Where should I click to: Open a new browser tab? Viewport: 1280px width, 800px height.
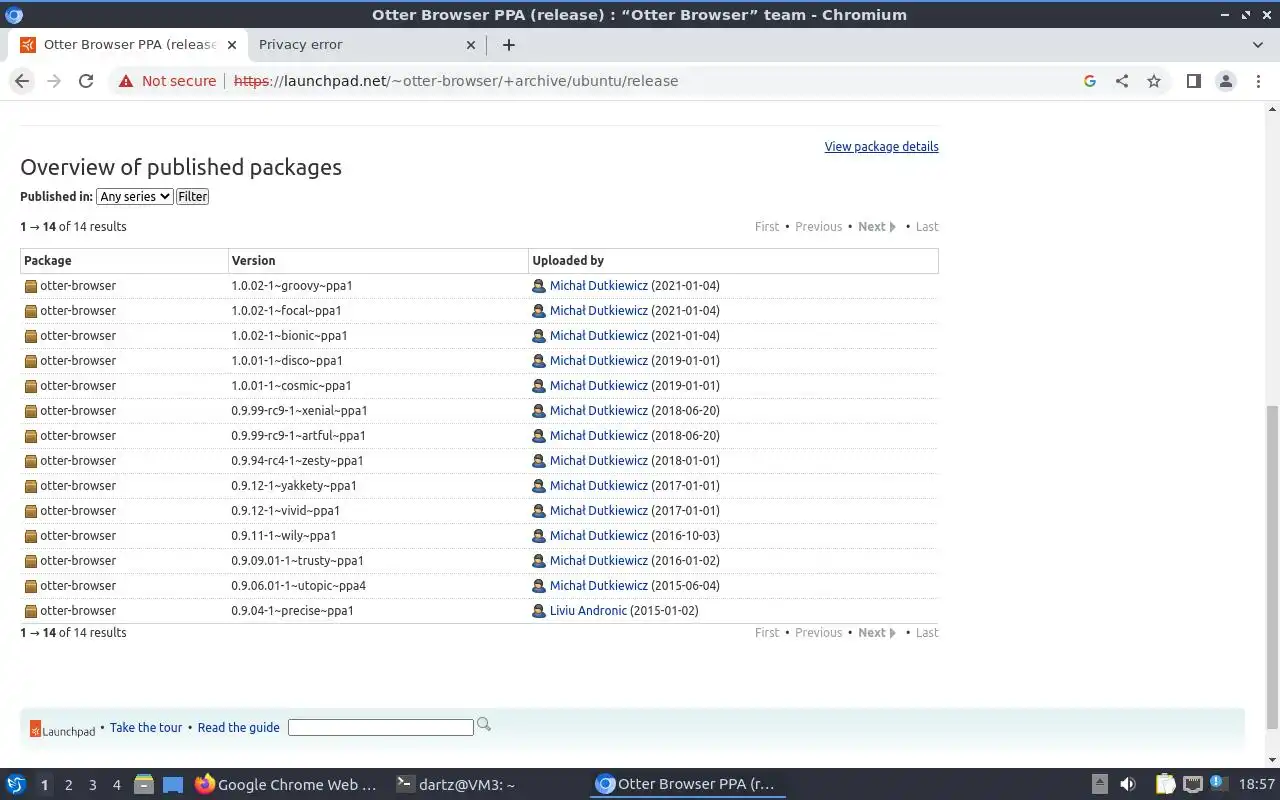click(508, 44)
